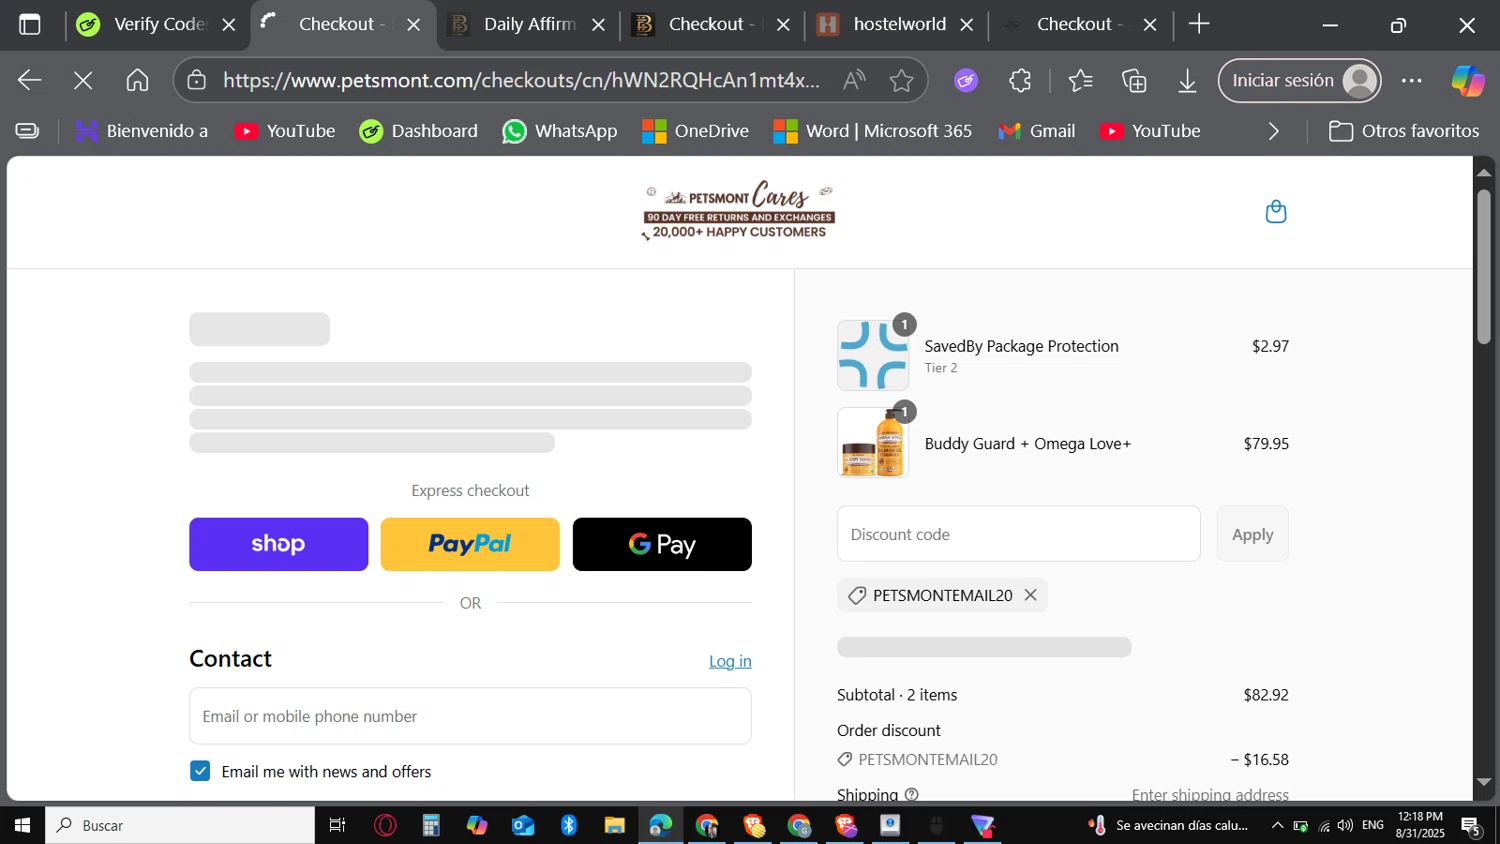This screenshot has height=844, width=1500.
Task: Click the browser address bar URL
Action: 521,80
